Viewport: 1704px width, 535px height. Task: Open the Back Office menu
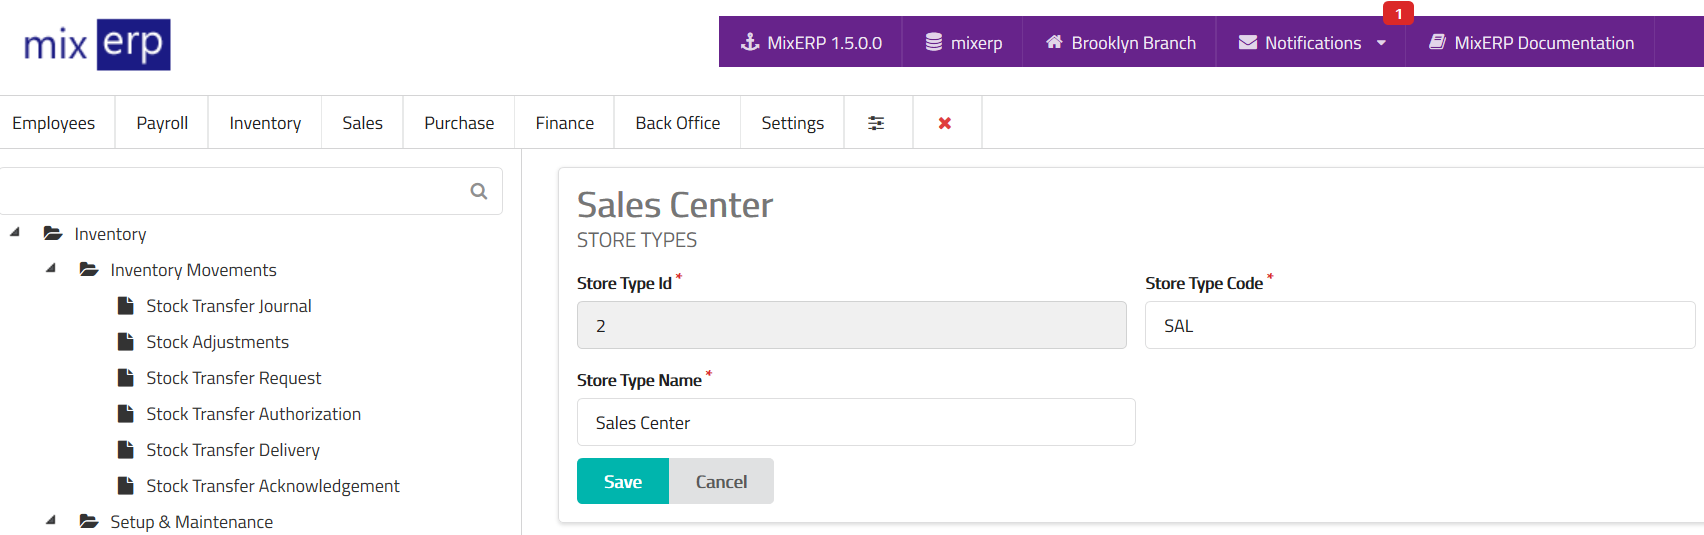pyautogui.click(x=677, y=123)
